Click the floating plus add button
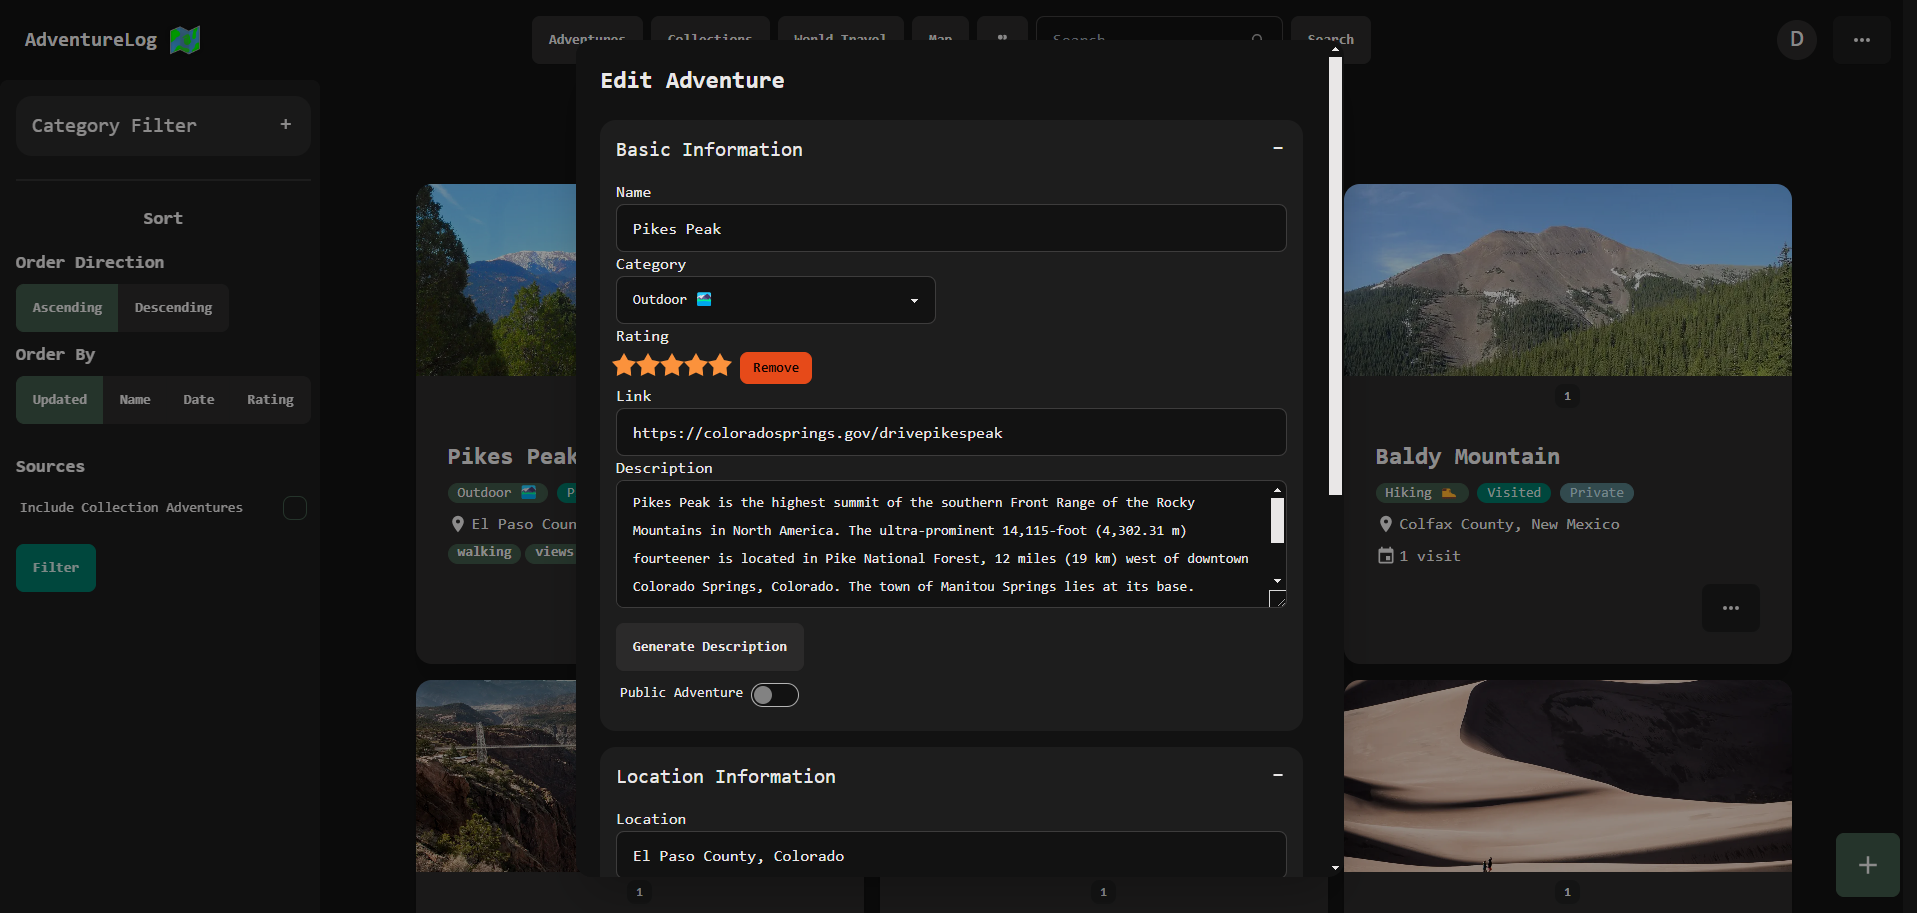The image size is (1917, 913). coord(1866,865)
